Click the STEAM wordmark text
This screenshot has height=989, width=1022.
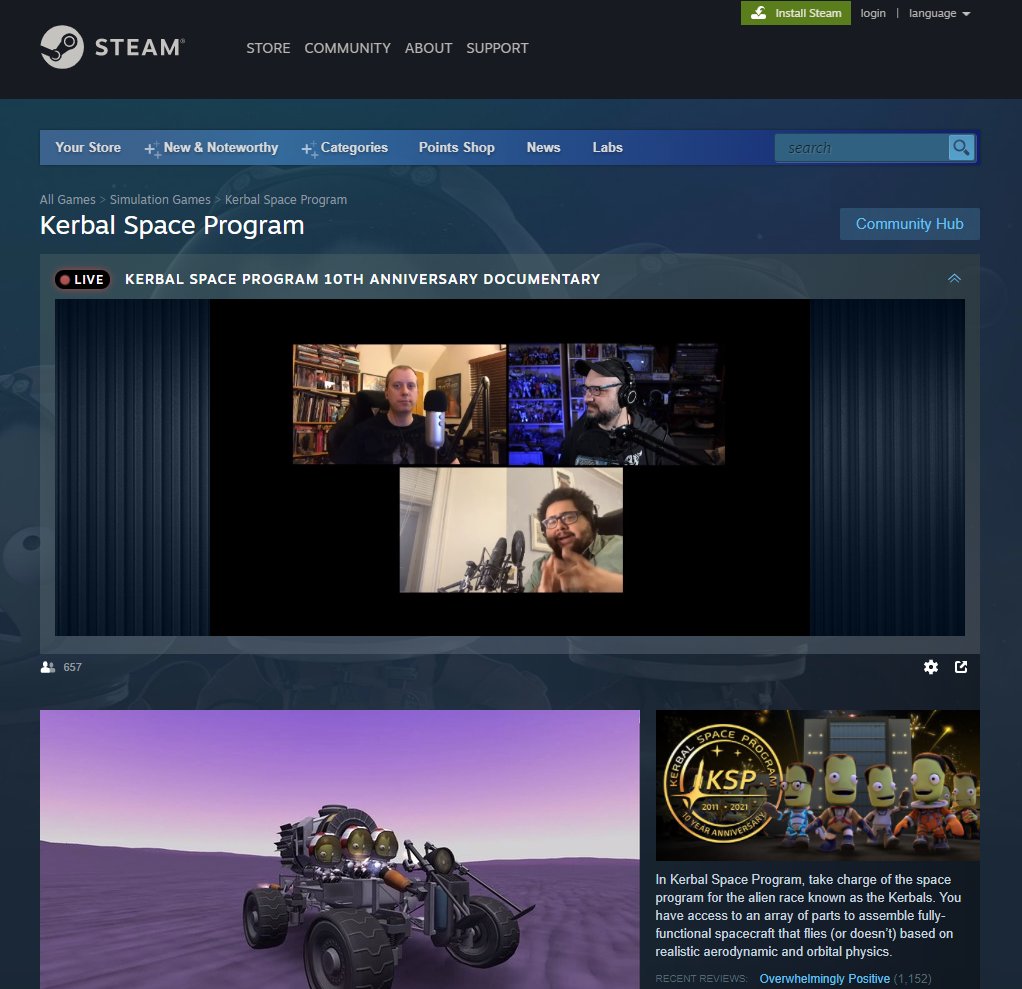pos(139,47)
